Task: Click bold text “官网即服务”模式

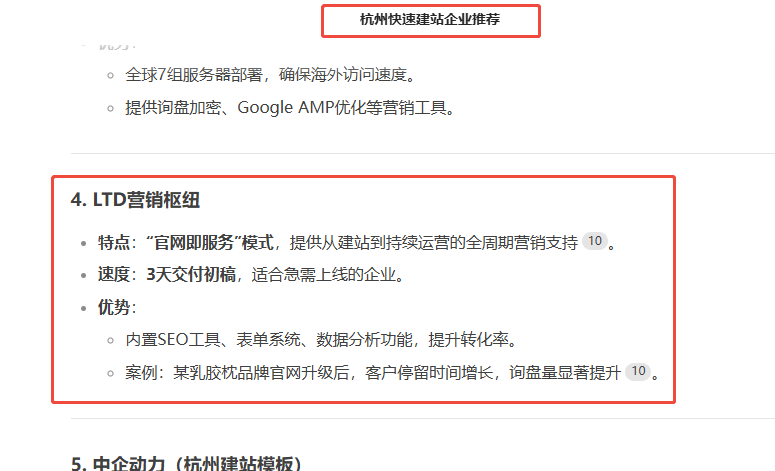Action: pos(209,242)
